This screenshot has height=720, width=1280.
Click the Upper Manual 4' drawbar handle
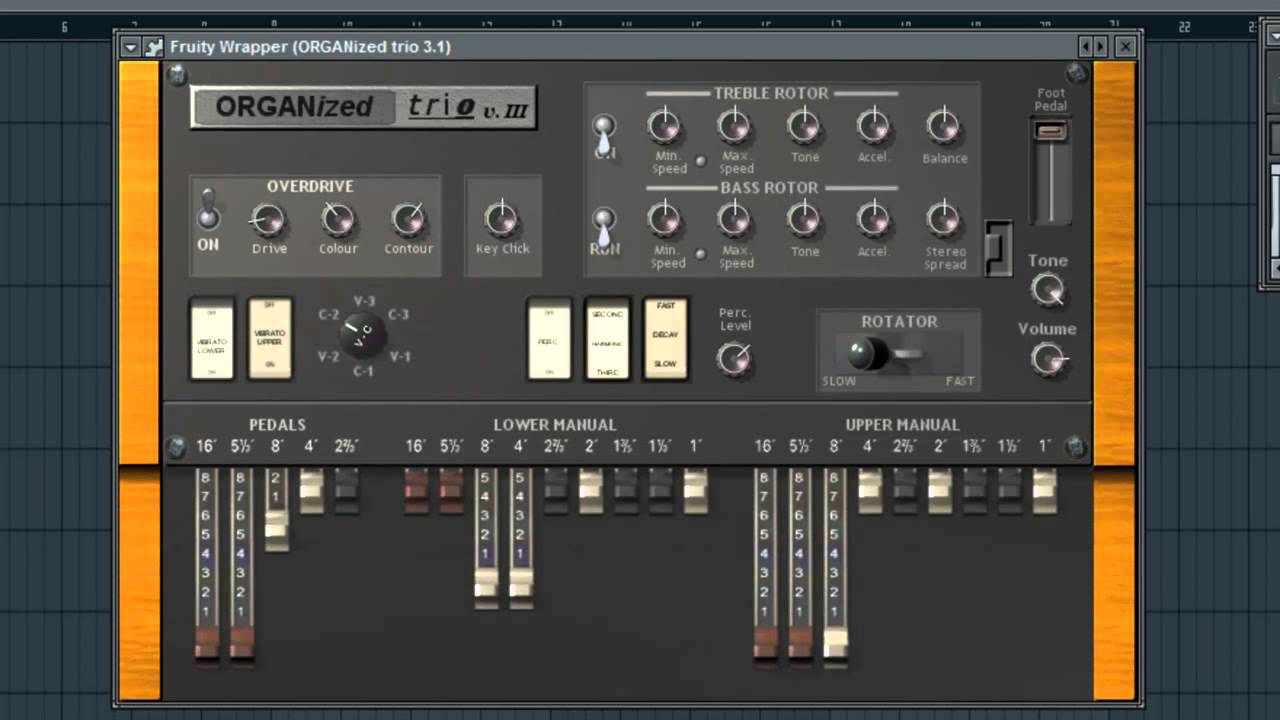[x=870, y=491]
